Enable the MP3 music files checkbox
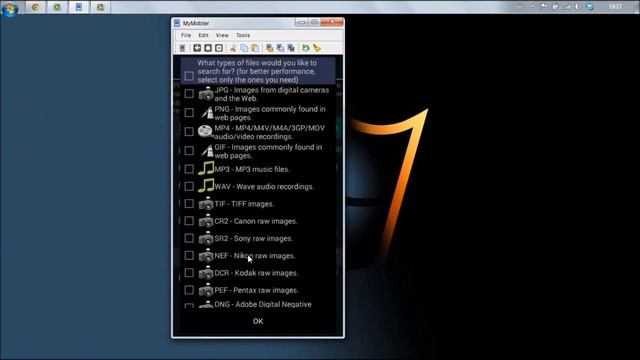This screenshot has width=640, height=360. (x=189, y=169)
